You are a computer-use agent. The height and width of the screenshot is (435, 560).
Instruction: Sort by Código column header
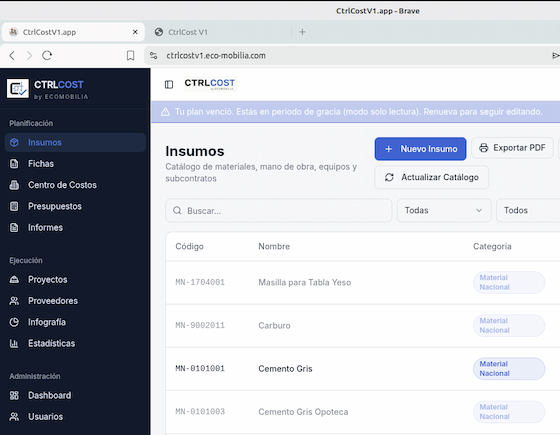(190, 246)
